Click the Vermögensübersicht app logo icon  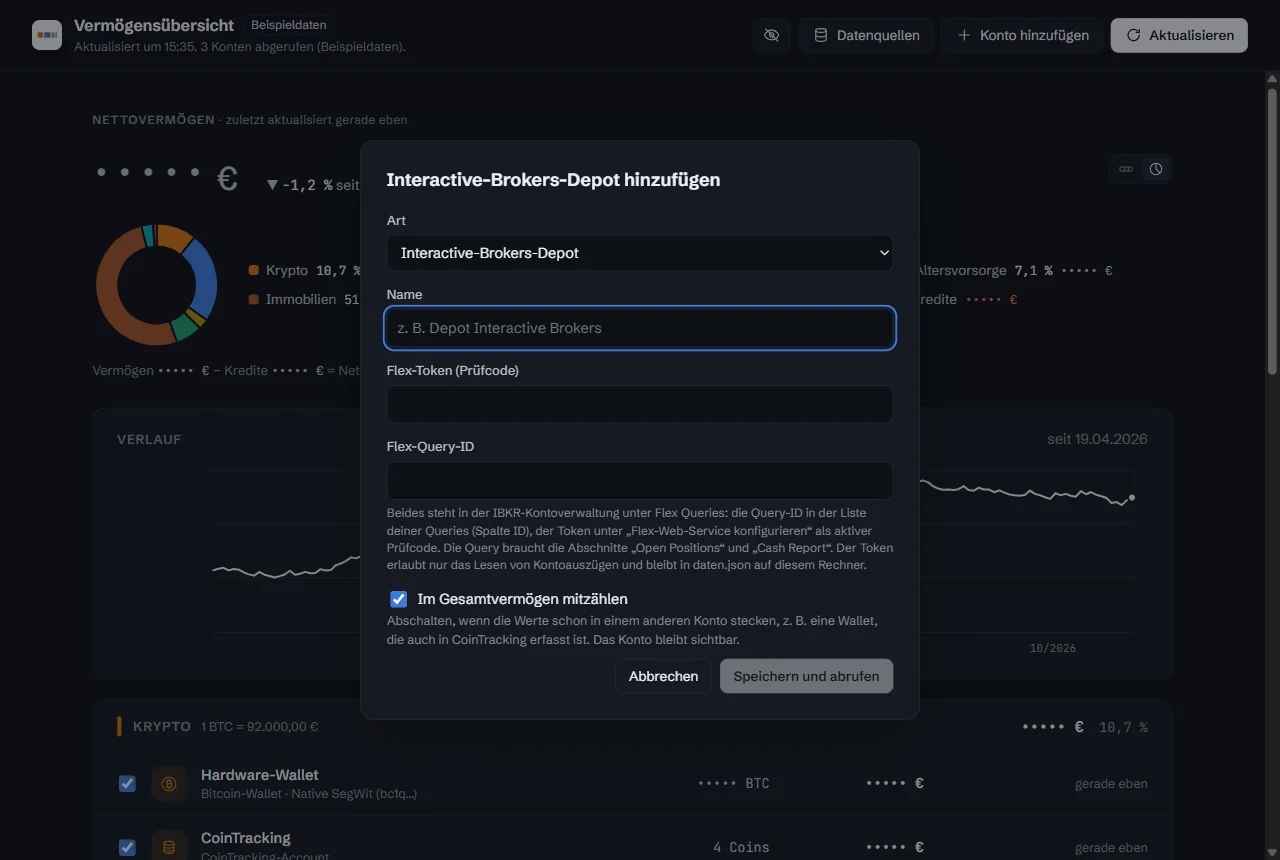pyautogui.click(x=47, y=35)
